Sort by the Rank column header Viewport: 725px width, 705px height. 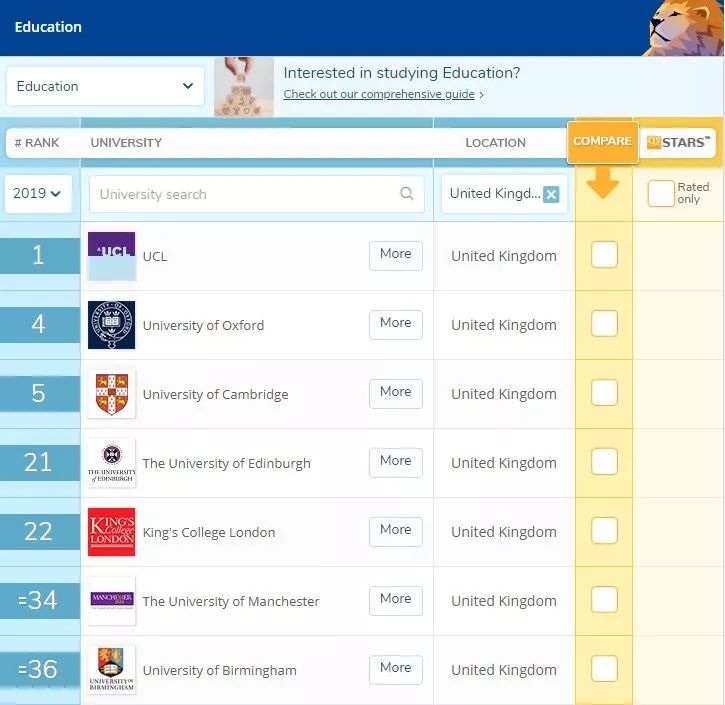pos(37,143)
